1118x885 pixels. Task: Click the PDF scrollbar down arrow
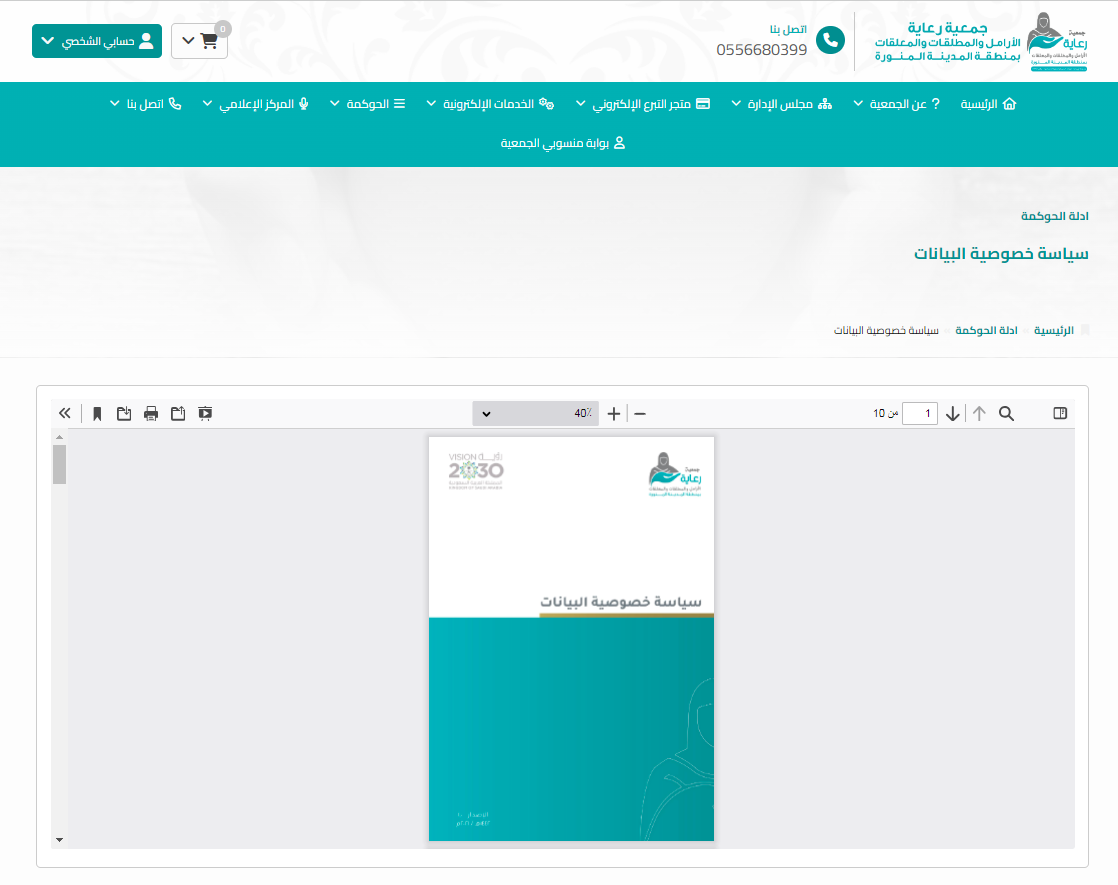(x=60, y=840)
